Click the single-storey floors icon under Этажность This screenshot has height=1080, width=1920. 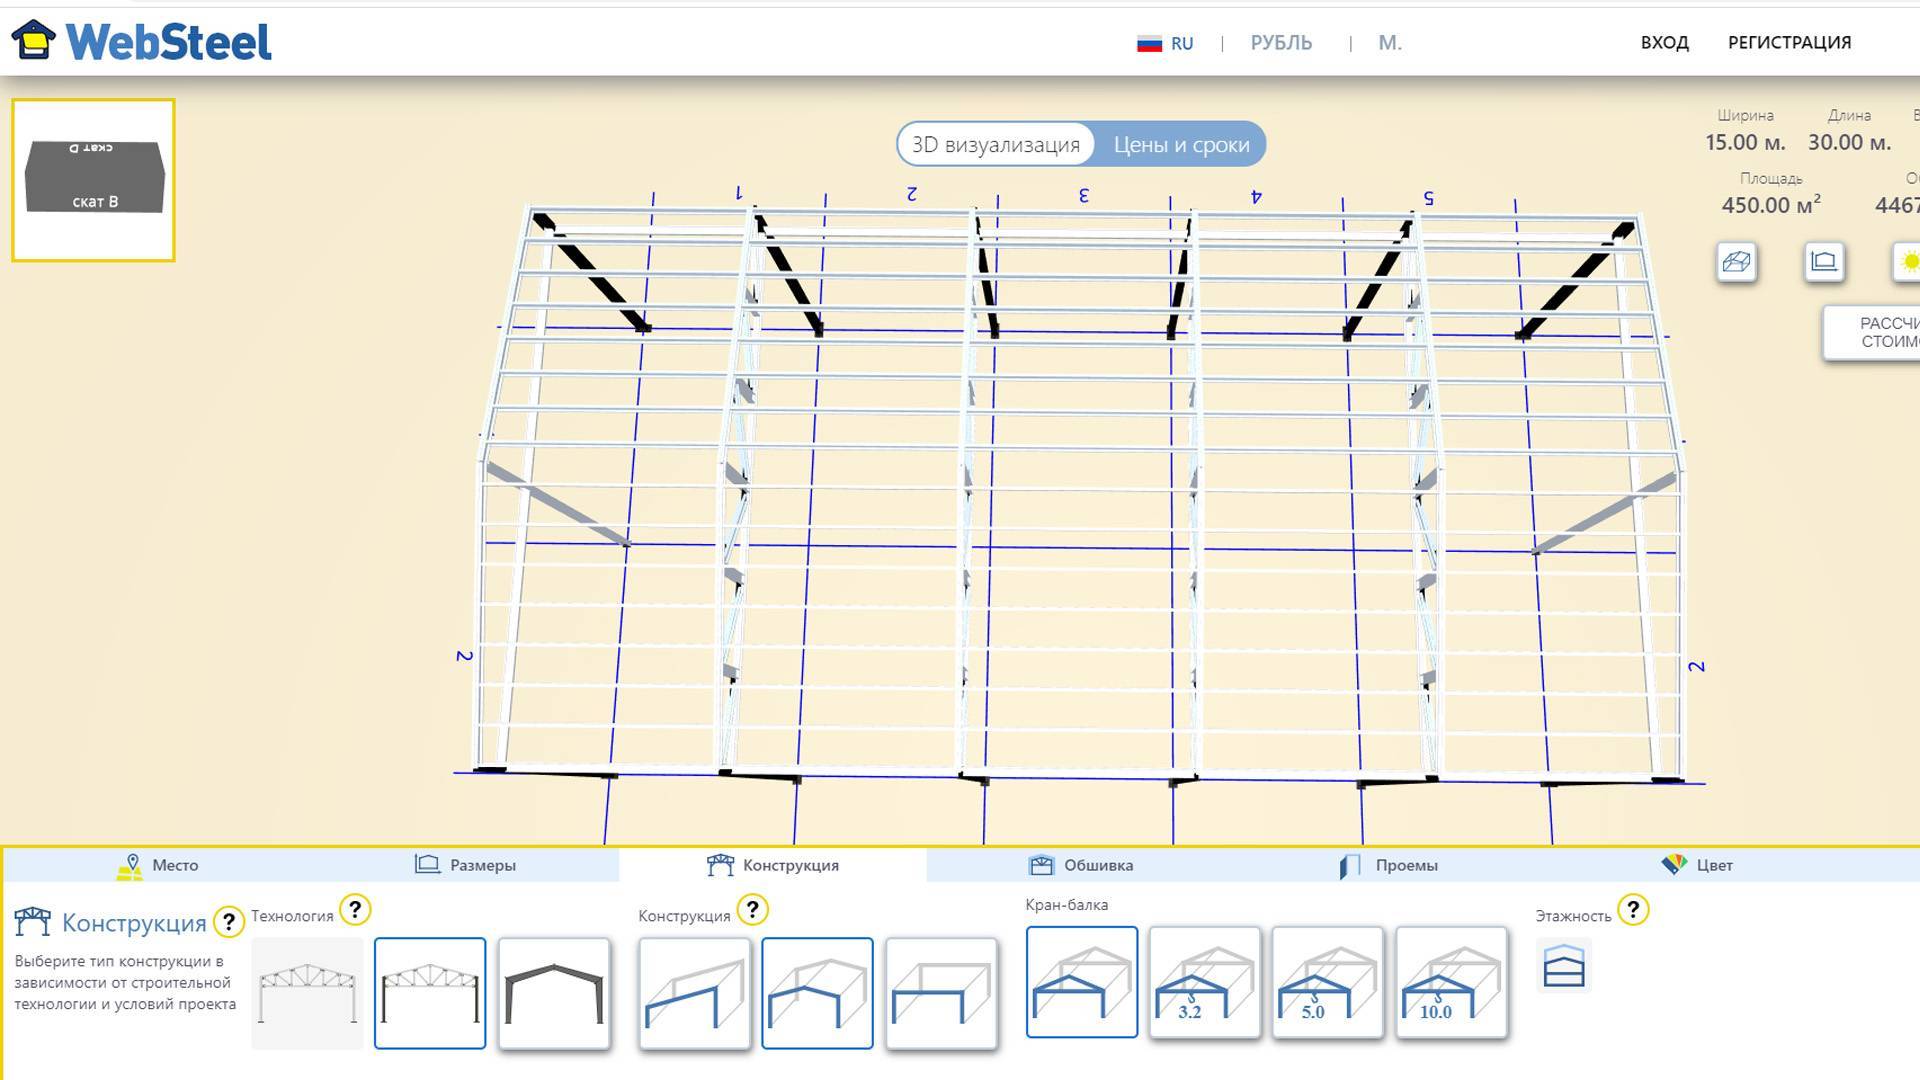click(1563, 966)
